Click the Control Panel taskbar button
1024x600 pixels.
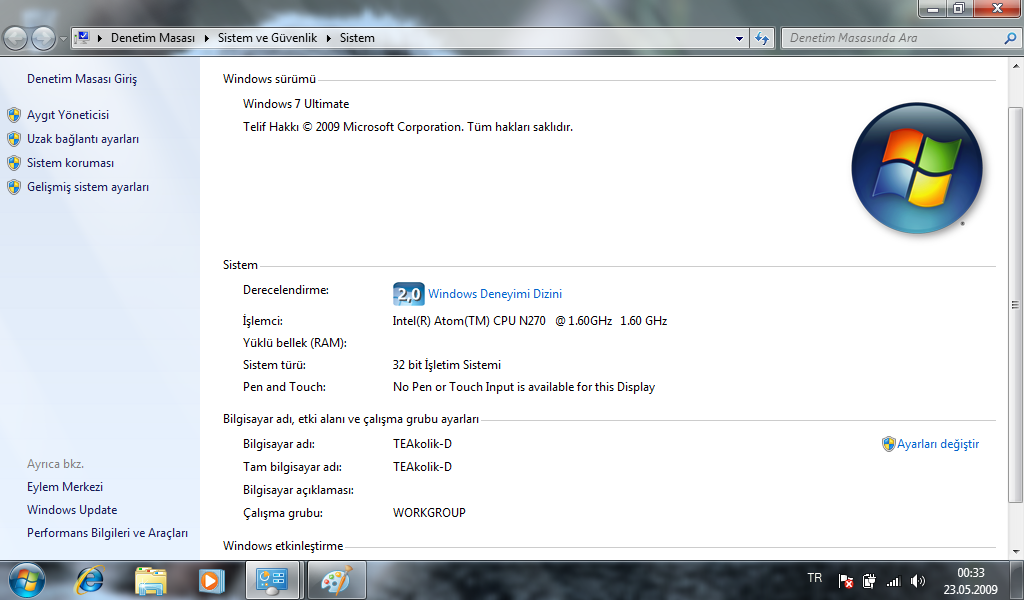click(272, 580)
